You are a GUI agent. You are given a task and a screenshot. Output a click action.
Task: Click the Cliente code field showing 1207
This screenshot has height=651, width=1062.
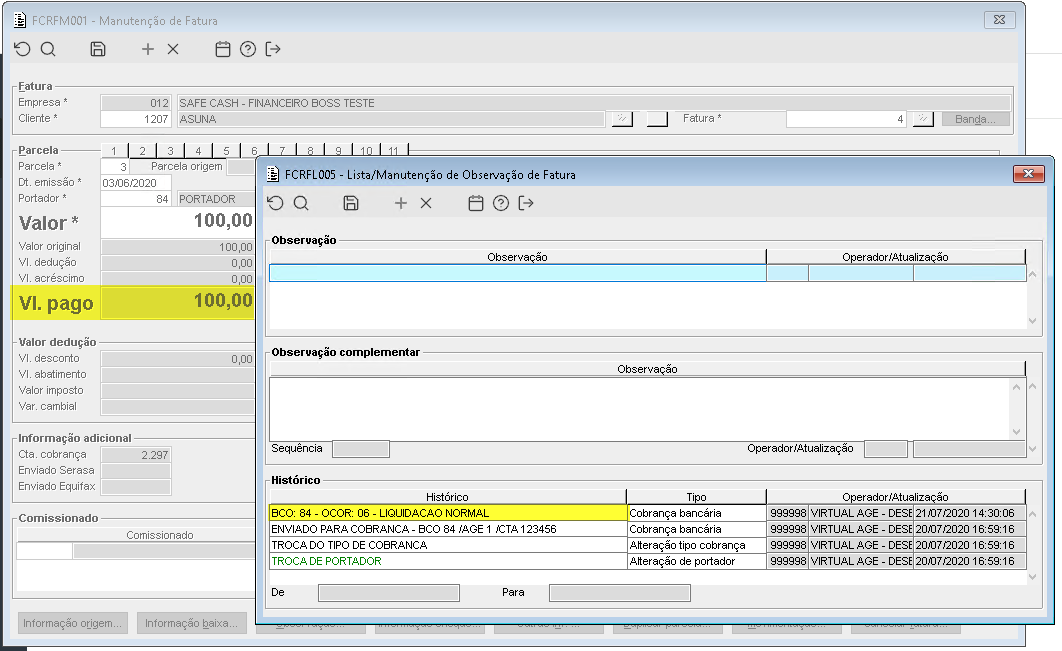pyautogui.click(x=135, y=119)
